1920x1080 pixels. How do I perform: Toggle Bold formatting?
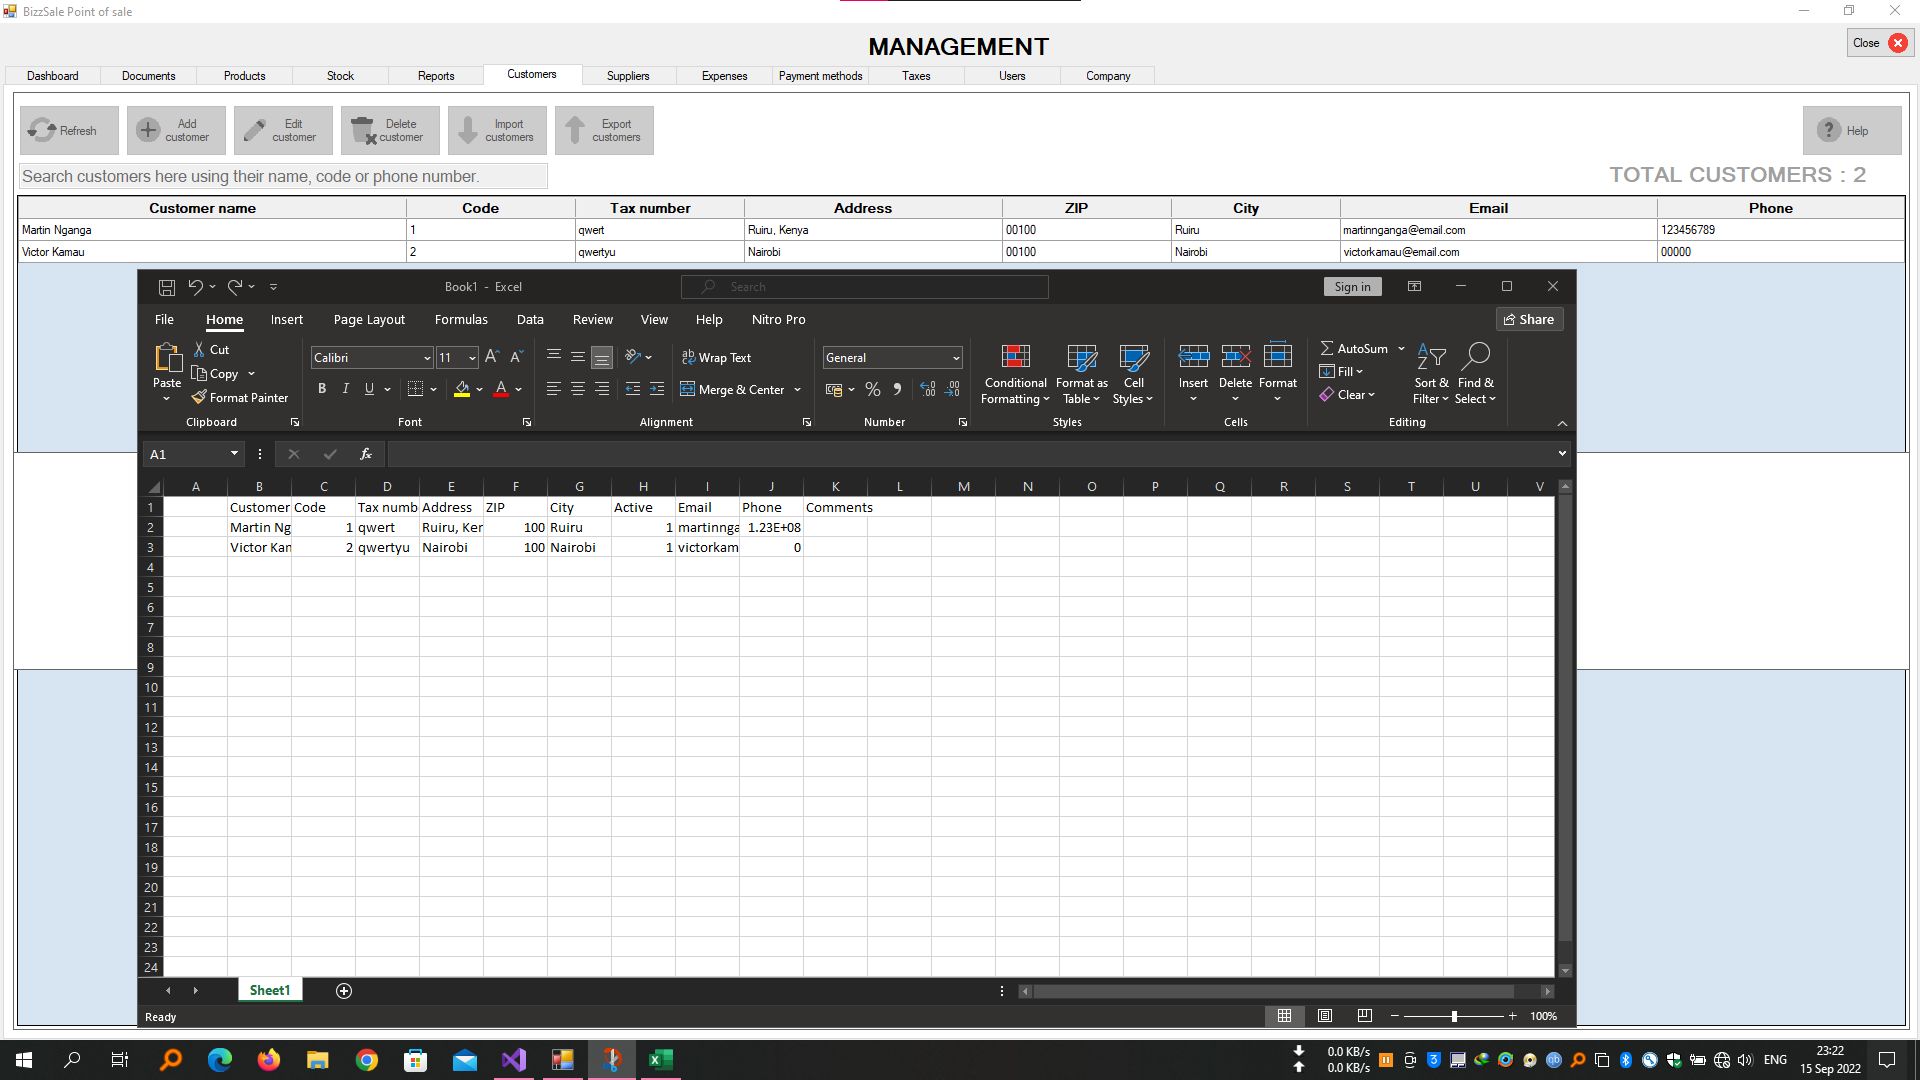coord(322,389)
